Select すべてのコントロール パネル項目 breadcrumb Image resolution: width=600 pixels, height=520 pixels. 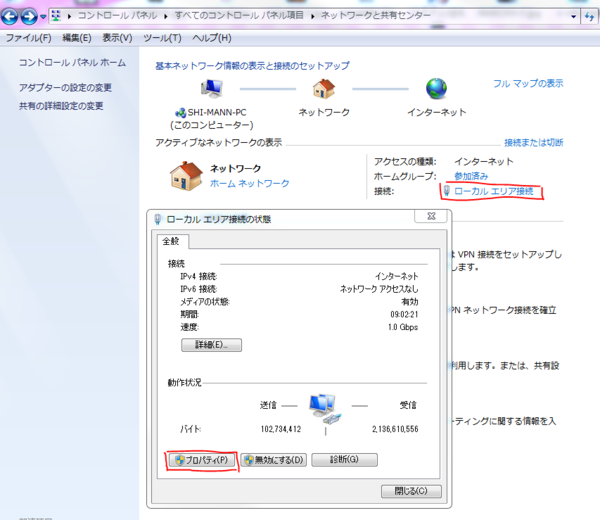[x=239, y=15]
